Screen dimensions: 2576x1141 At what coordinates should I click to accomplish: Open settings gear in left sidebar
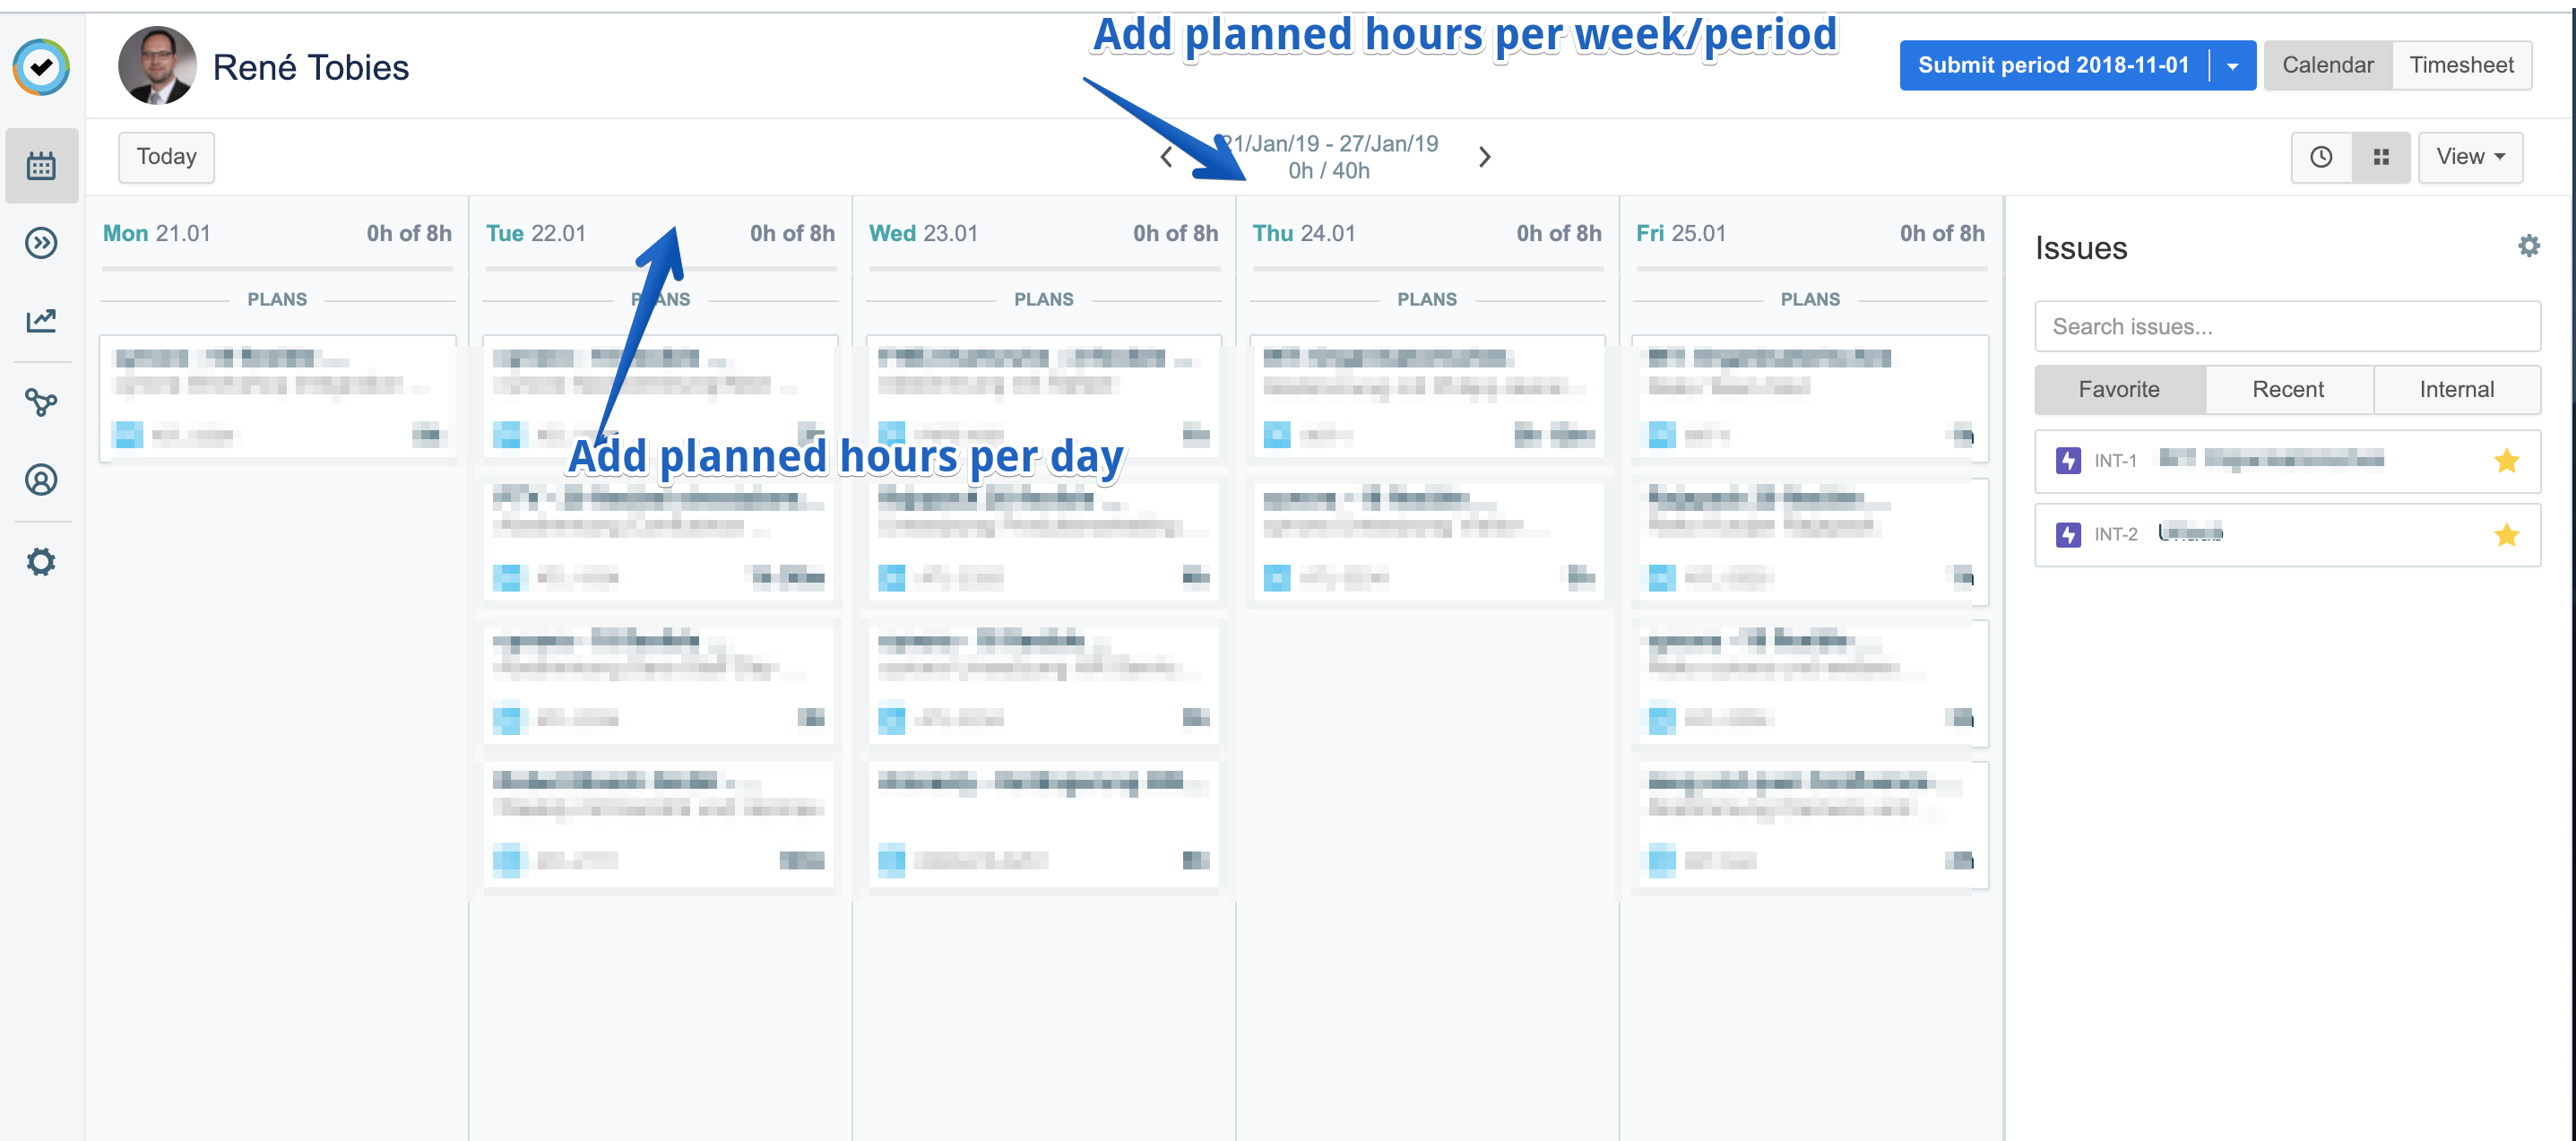tap(41, 562)
